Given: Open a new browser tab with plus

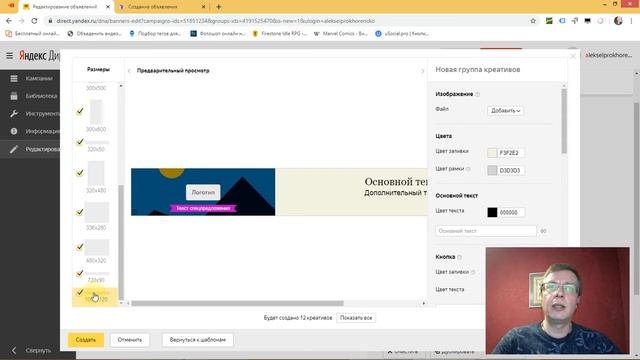Looking at the screenshot, I should [219, 7].
